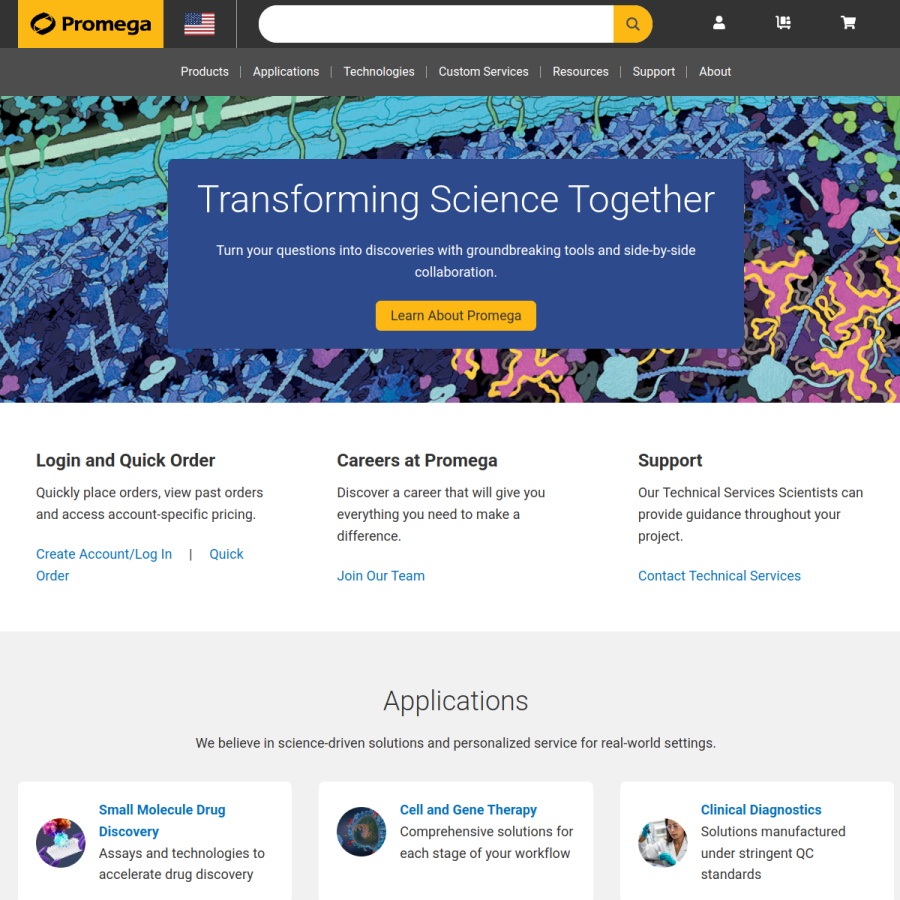Follow the Quick Order link
Screen dimensions: 900x900
coord(226,554)
